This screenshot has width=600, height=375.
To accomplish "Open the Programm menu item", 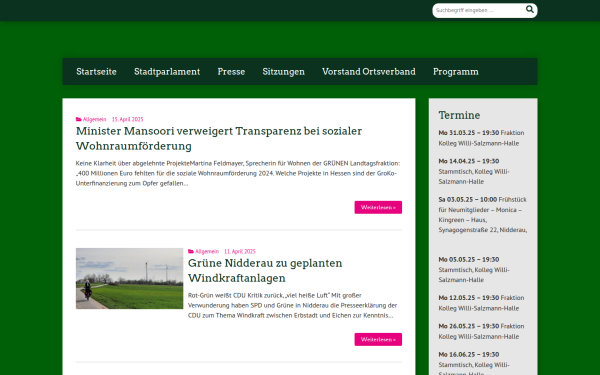I will [x=456, y=72].
